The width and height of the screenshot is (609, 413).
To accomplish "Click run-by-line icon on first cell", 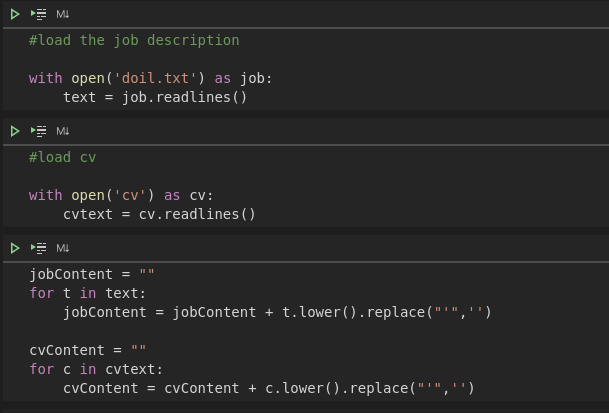I will coord(39,14).
